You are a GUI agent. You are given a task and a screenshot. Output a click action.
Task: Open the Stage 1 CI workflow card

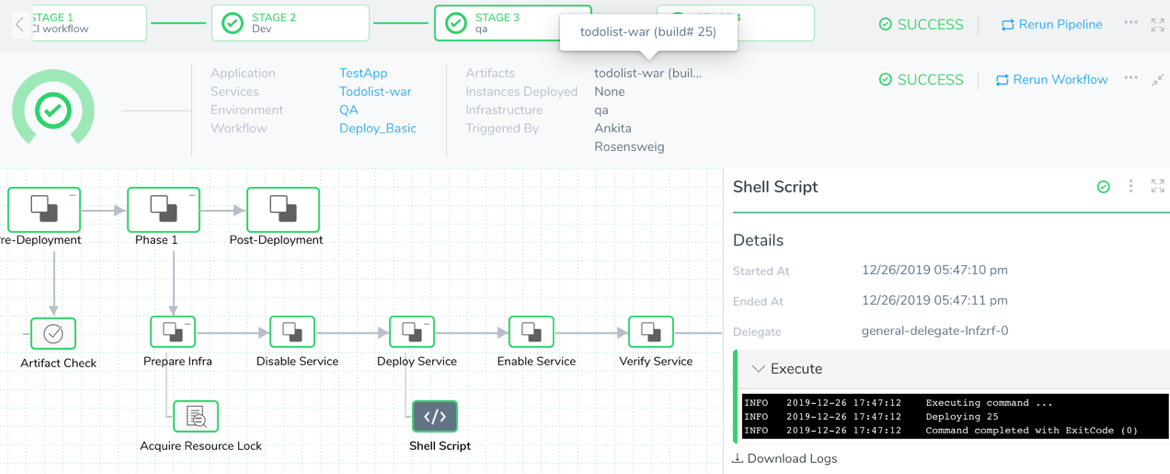88,23
